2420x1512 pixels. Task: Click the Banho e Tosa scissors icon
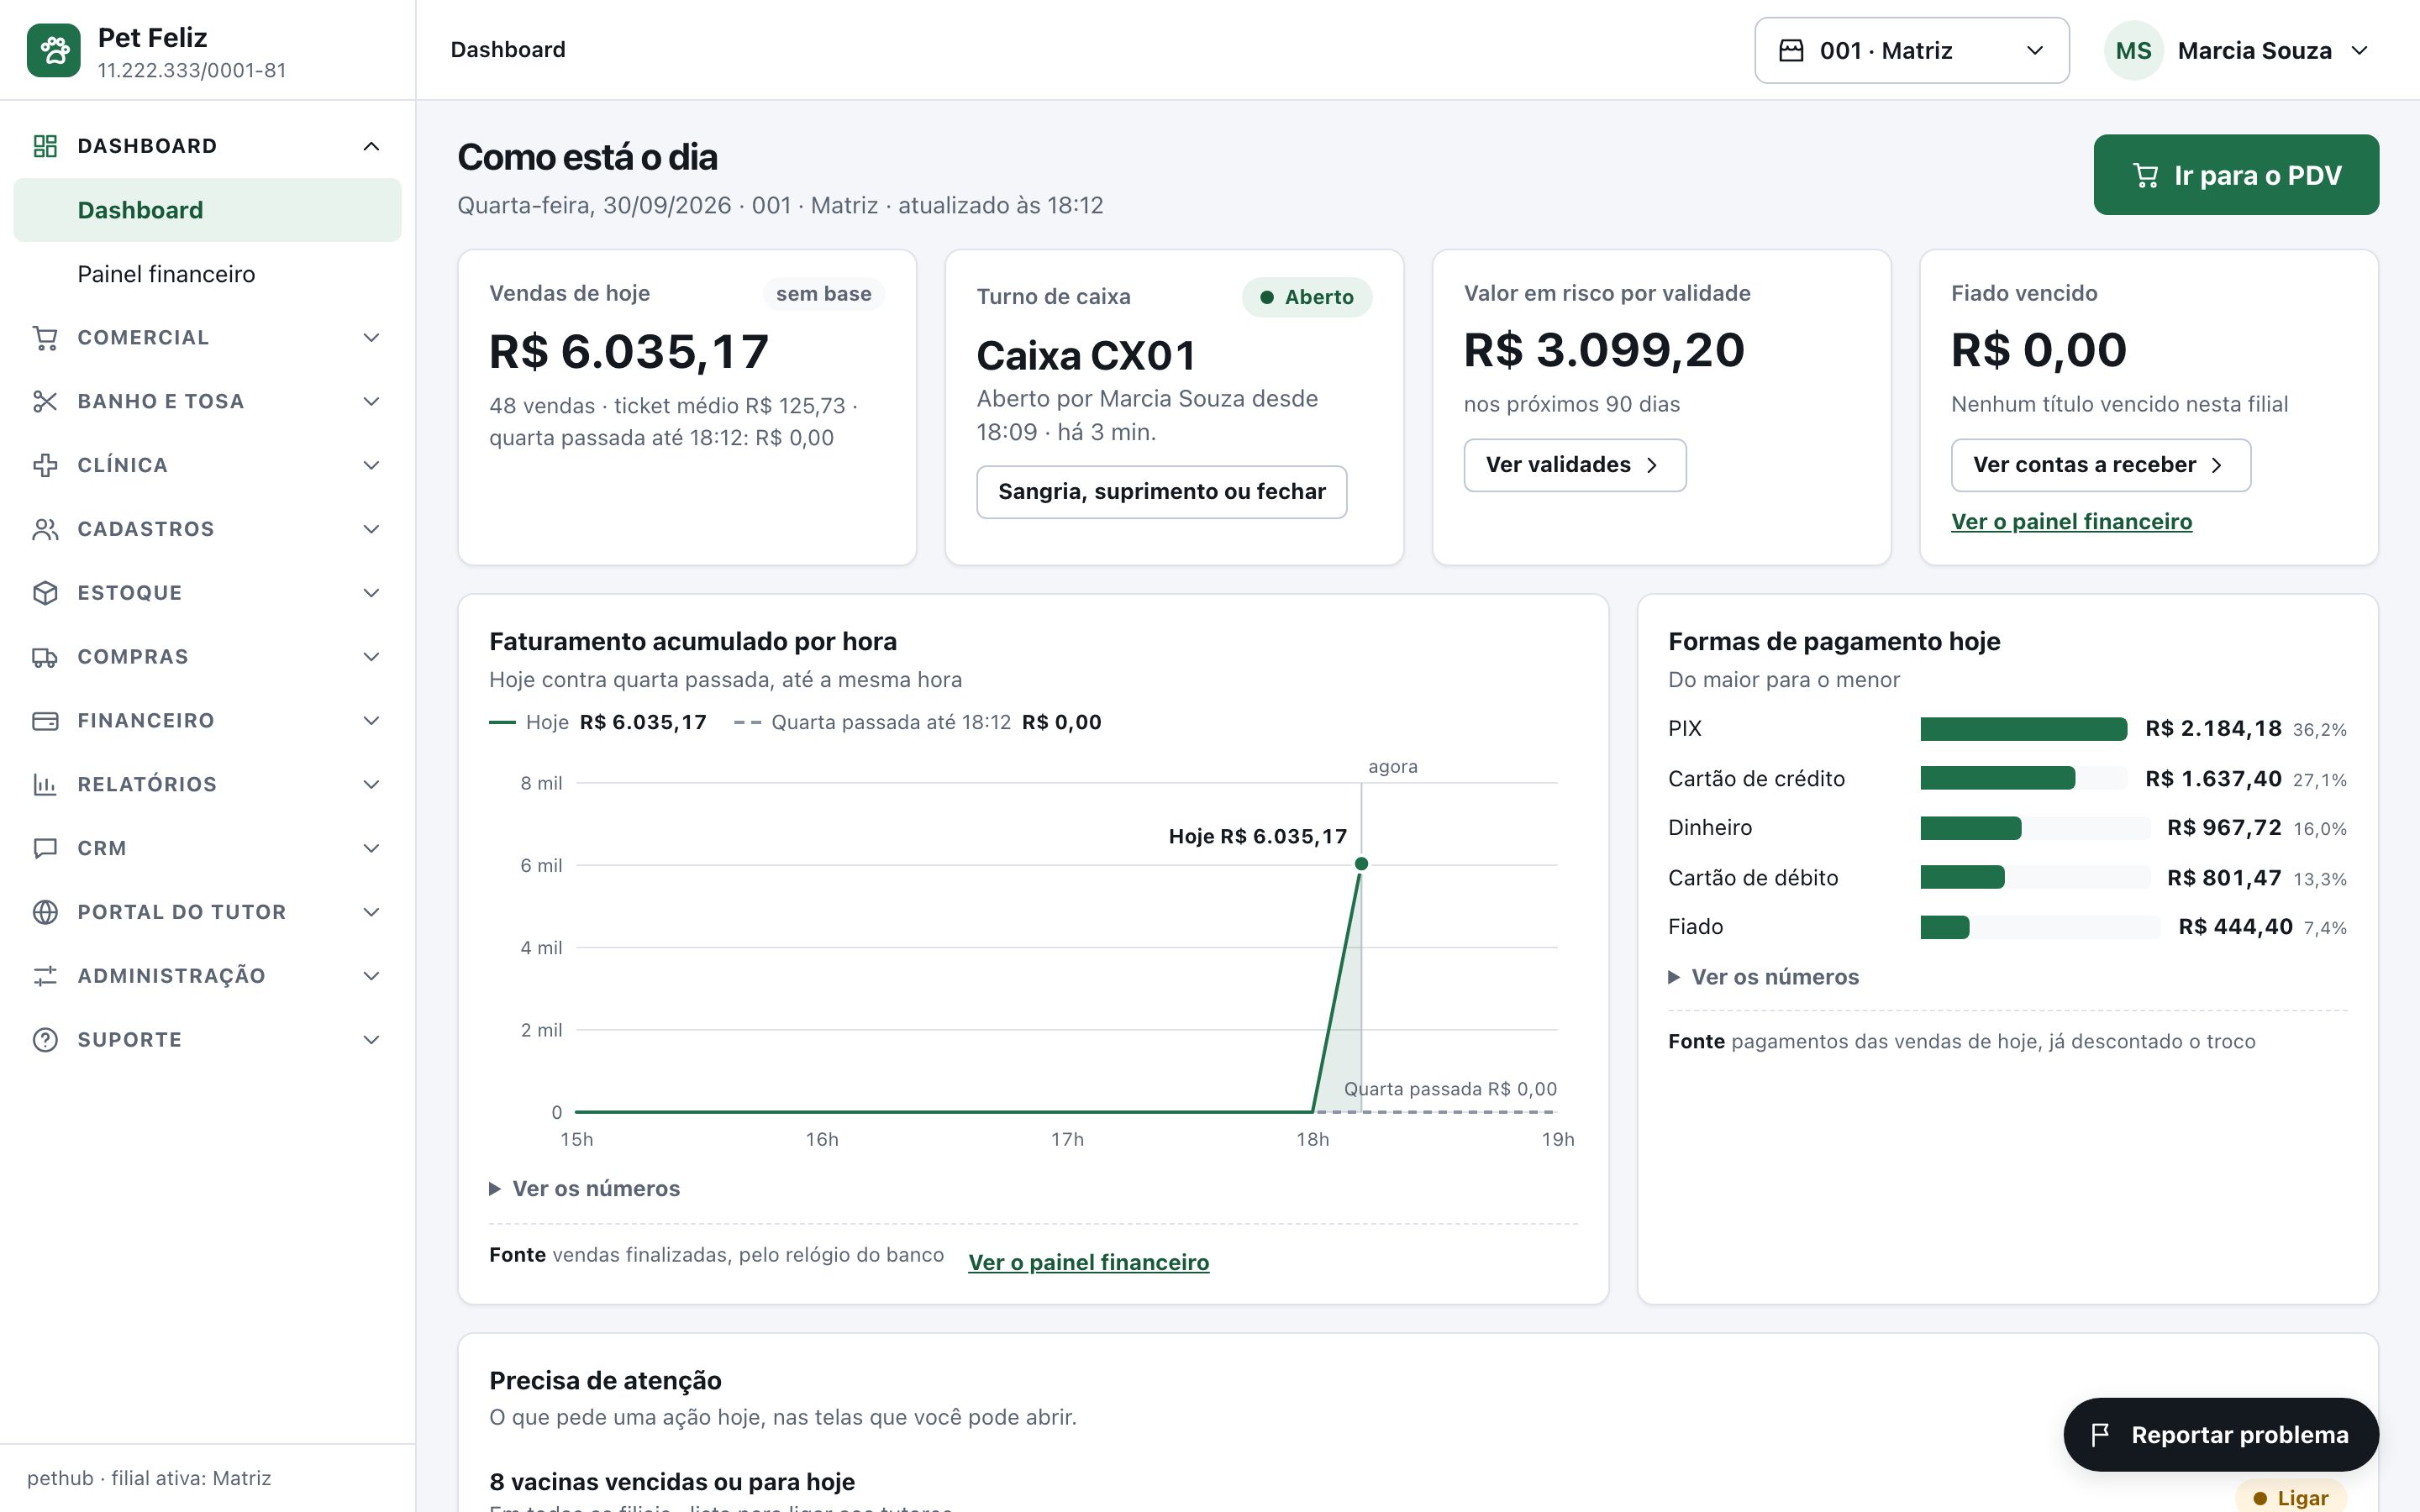tap(45, 402)
